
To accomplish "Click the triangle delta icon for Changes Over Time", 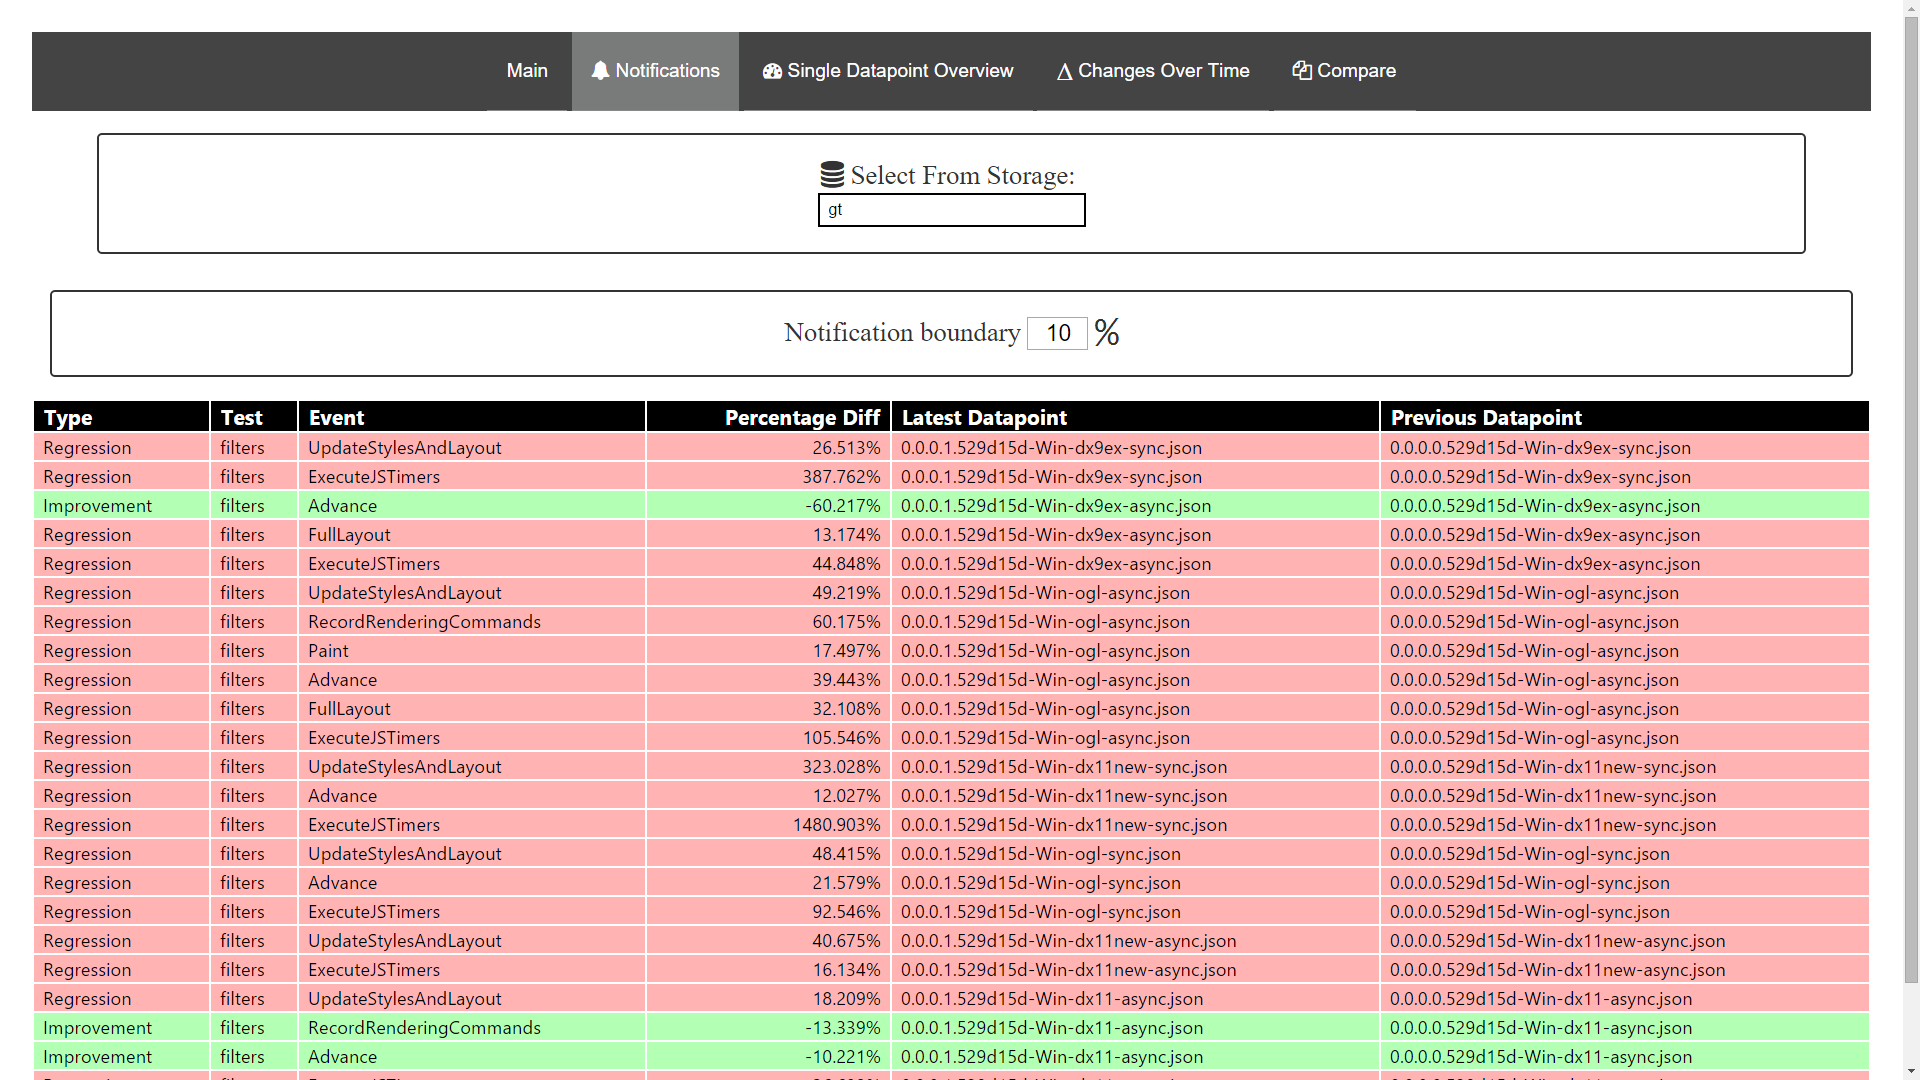I will coord(1064,72).
